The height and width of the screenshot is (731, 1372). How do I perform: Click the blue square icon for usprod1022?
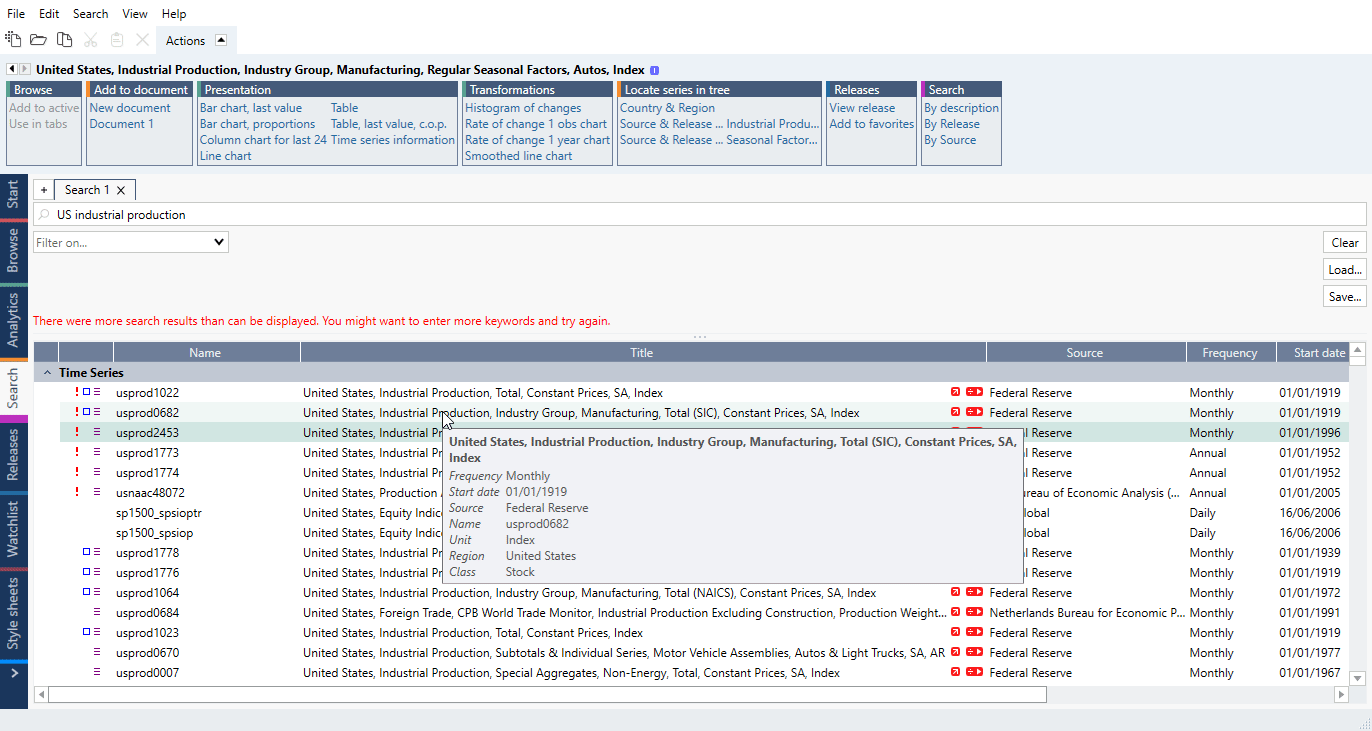(86, 392)
